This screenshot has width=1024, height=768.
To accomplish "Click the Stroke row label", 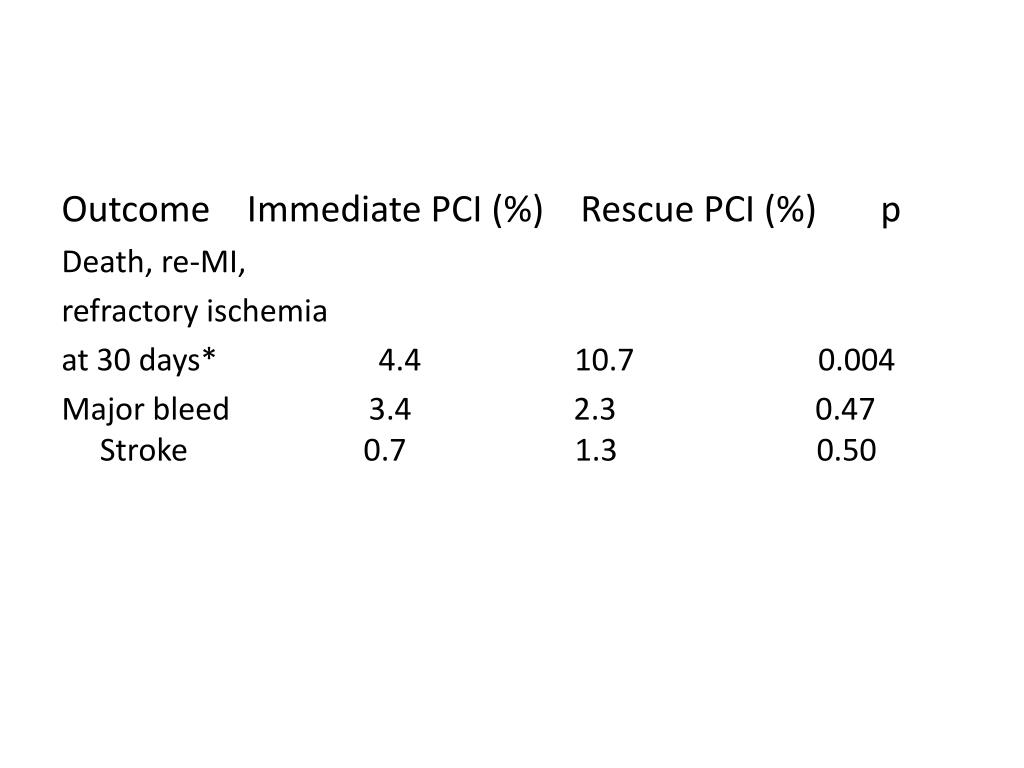I will (144, 451).
